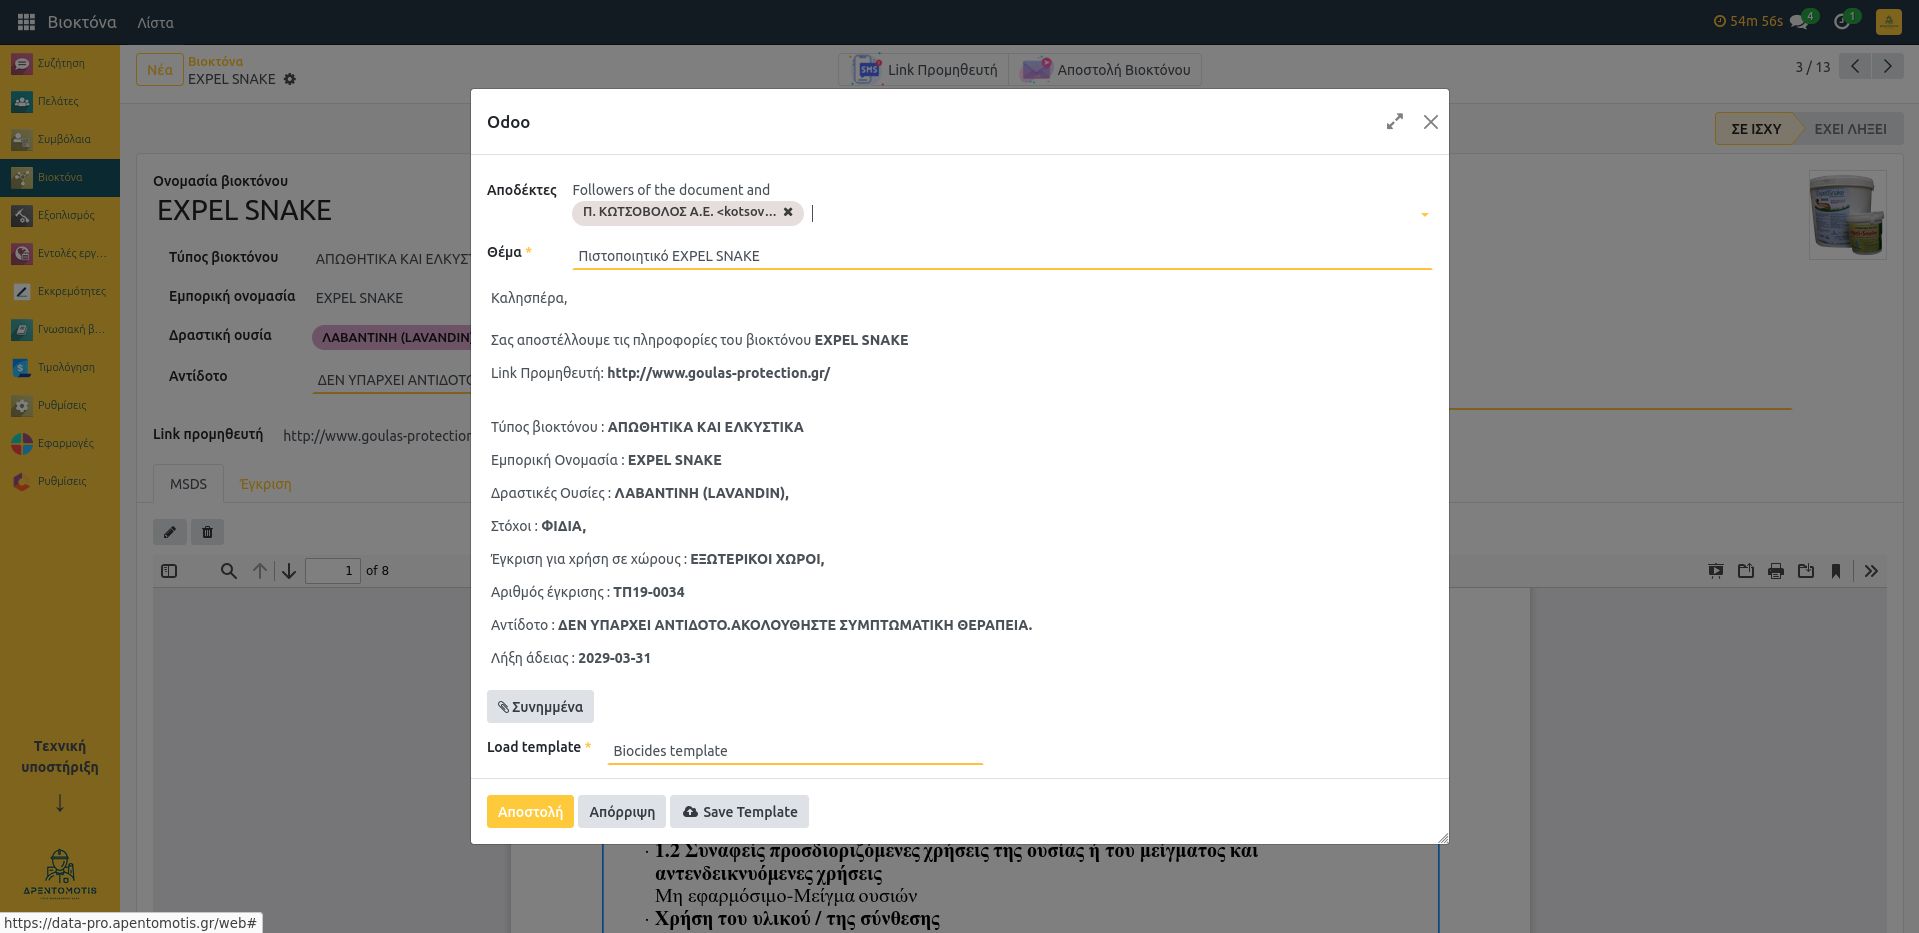Switch to the MSDS tab
Viewport: 1919px width, 933px height.
(188, 484)
